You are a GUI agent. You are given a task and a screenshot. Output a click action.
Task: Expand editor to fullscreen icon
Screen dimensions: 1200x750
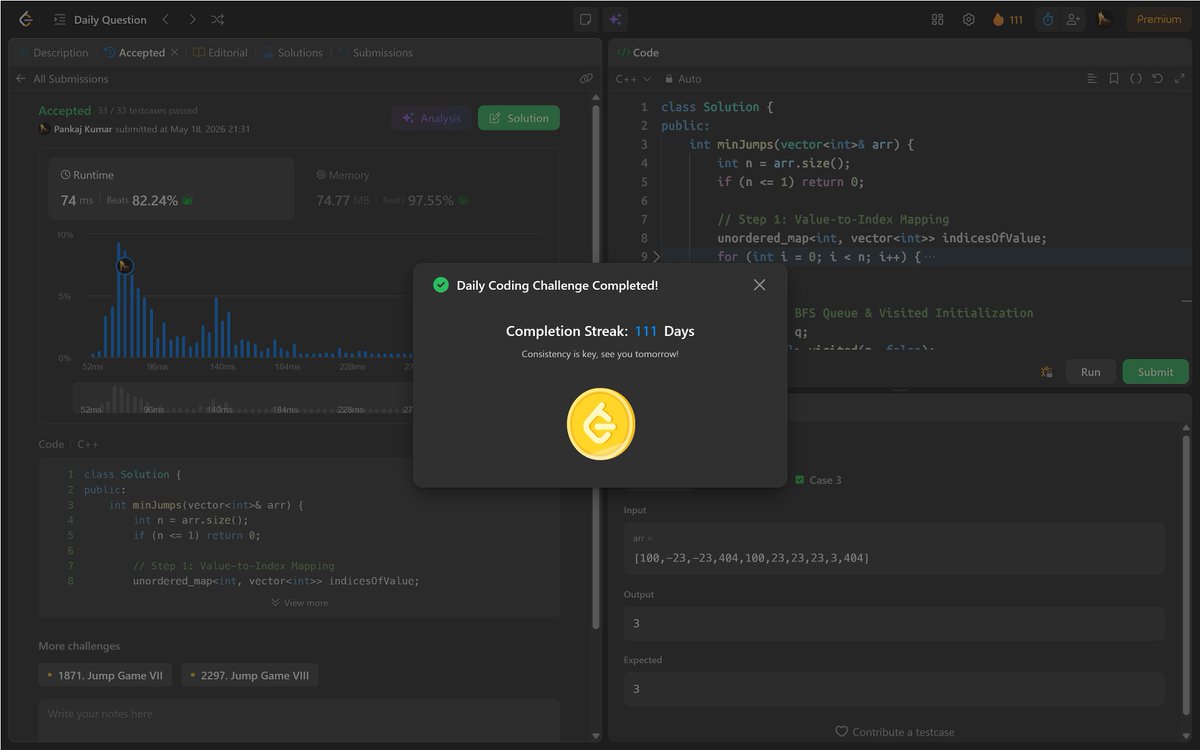coord(1180,78)
